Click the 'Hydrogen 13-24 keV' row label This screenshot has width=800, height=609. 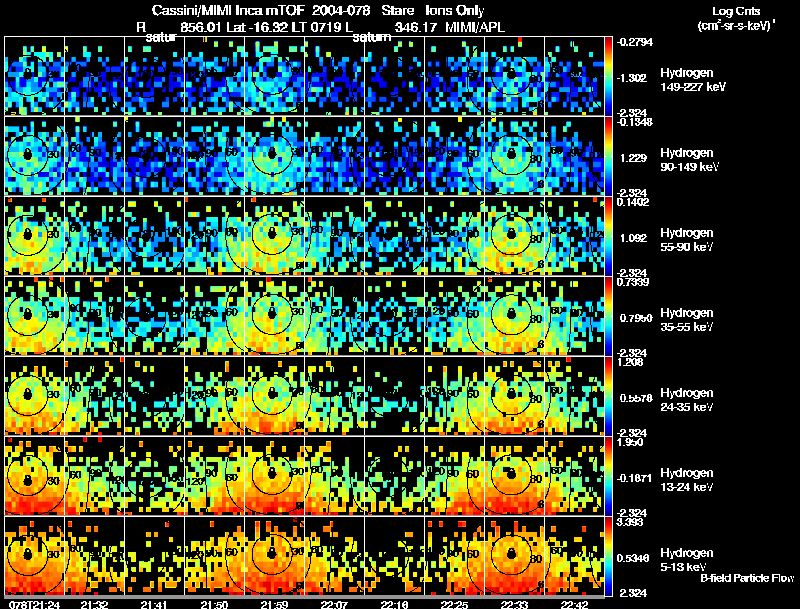[686, 480]
